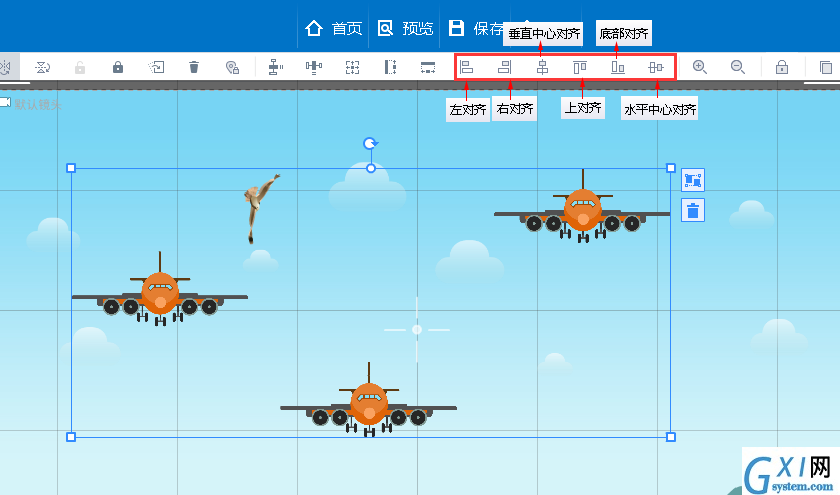Viewport: 840px width, 495px height.
Task: Click the bottom-right selection resize handle
Action: pyautogui.click(x=671, y=437)
